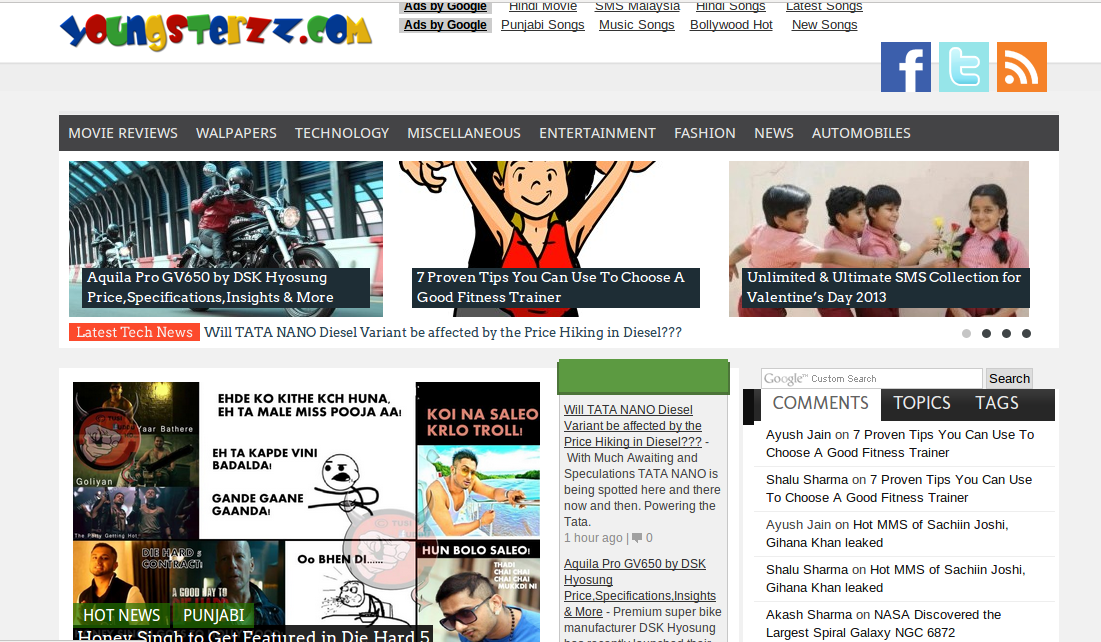Screen dimensions: 1101x642
Task: Open the Twitter bird icon
Action: 963,67
